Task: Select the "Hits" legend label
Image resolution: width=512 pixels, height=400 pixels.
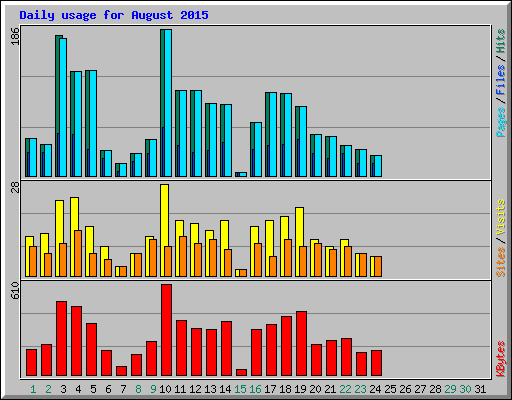Action: click(501, 41)
